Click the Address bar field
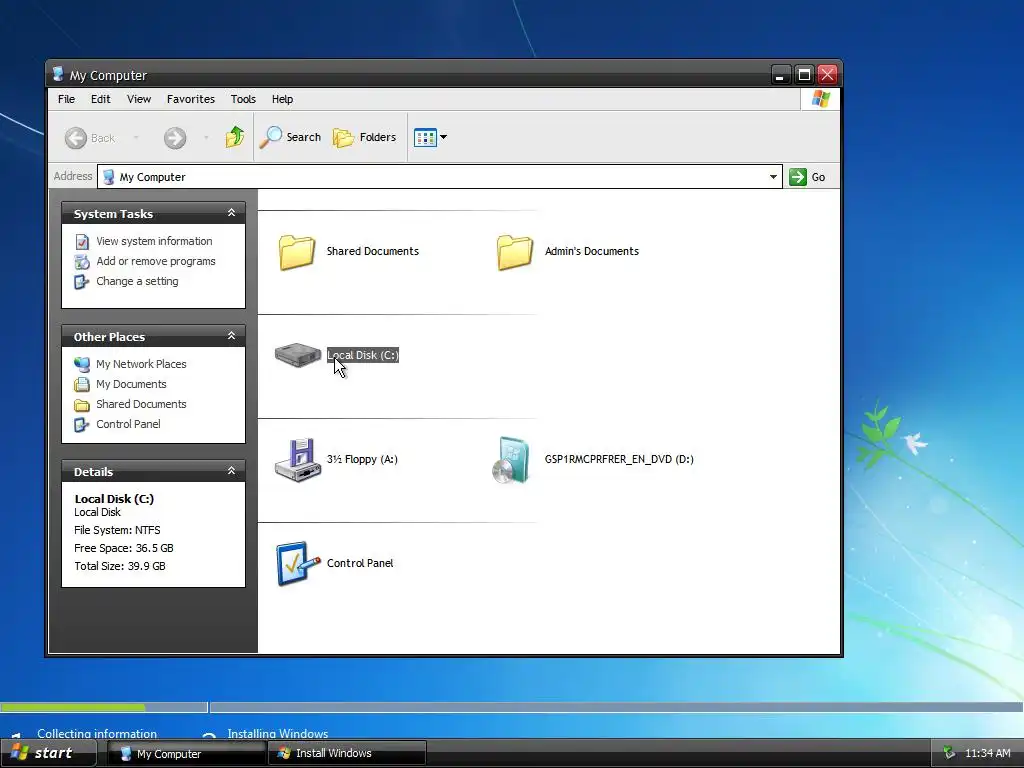 [439, 177]
